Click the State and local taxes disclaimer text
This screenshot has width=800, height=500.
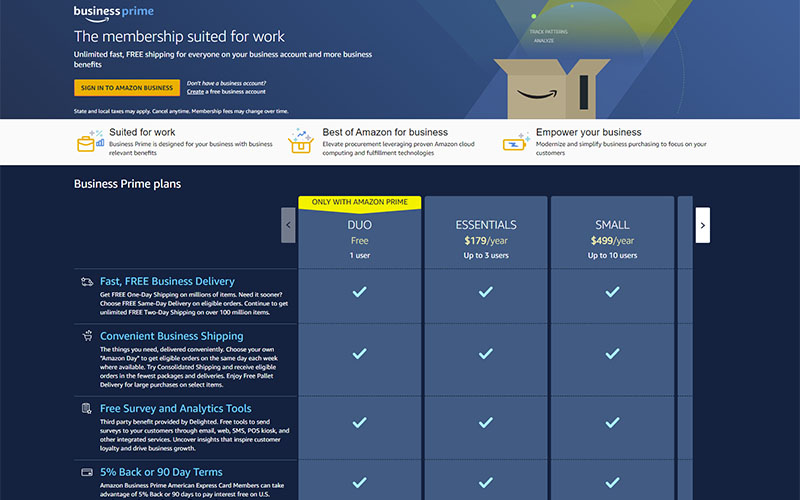click(x=181, y=111)
